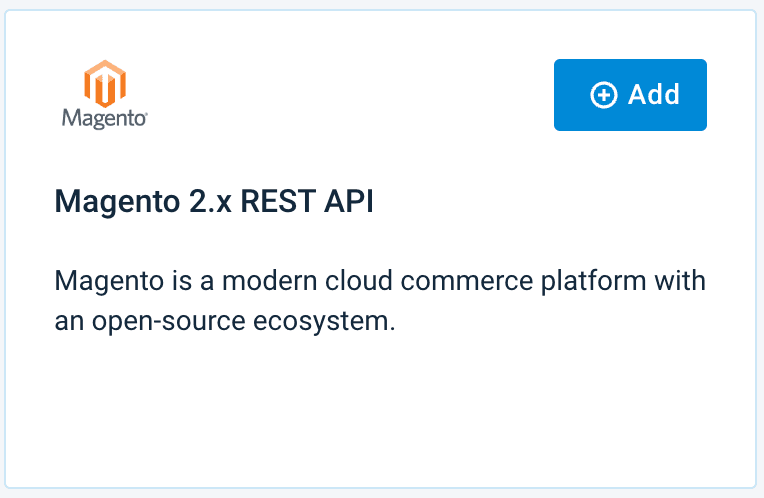
Task: Click the word "with" ending the first description line
Action: 680,280
